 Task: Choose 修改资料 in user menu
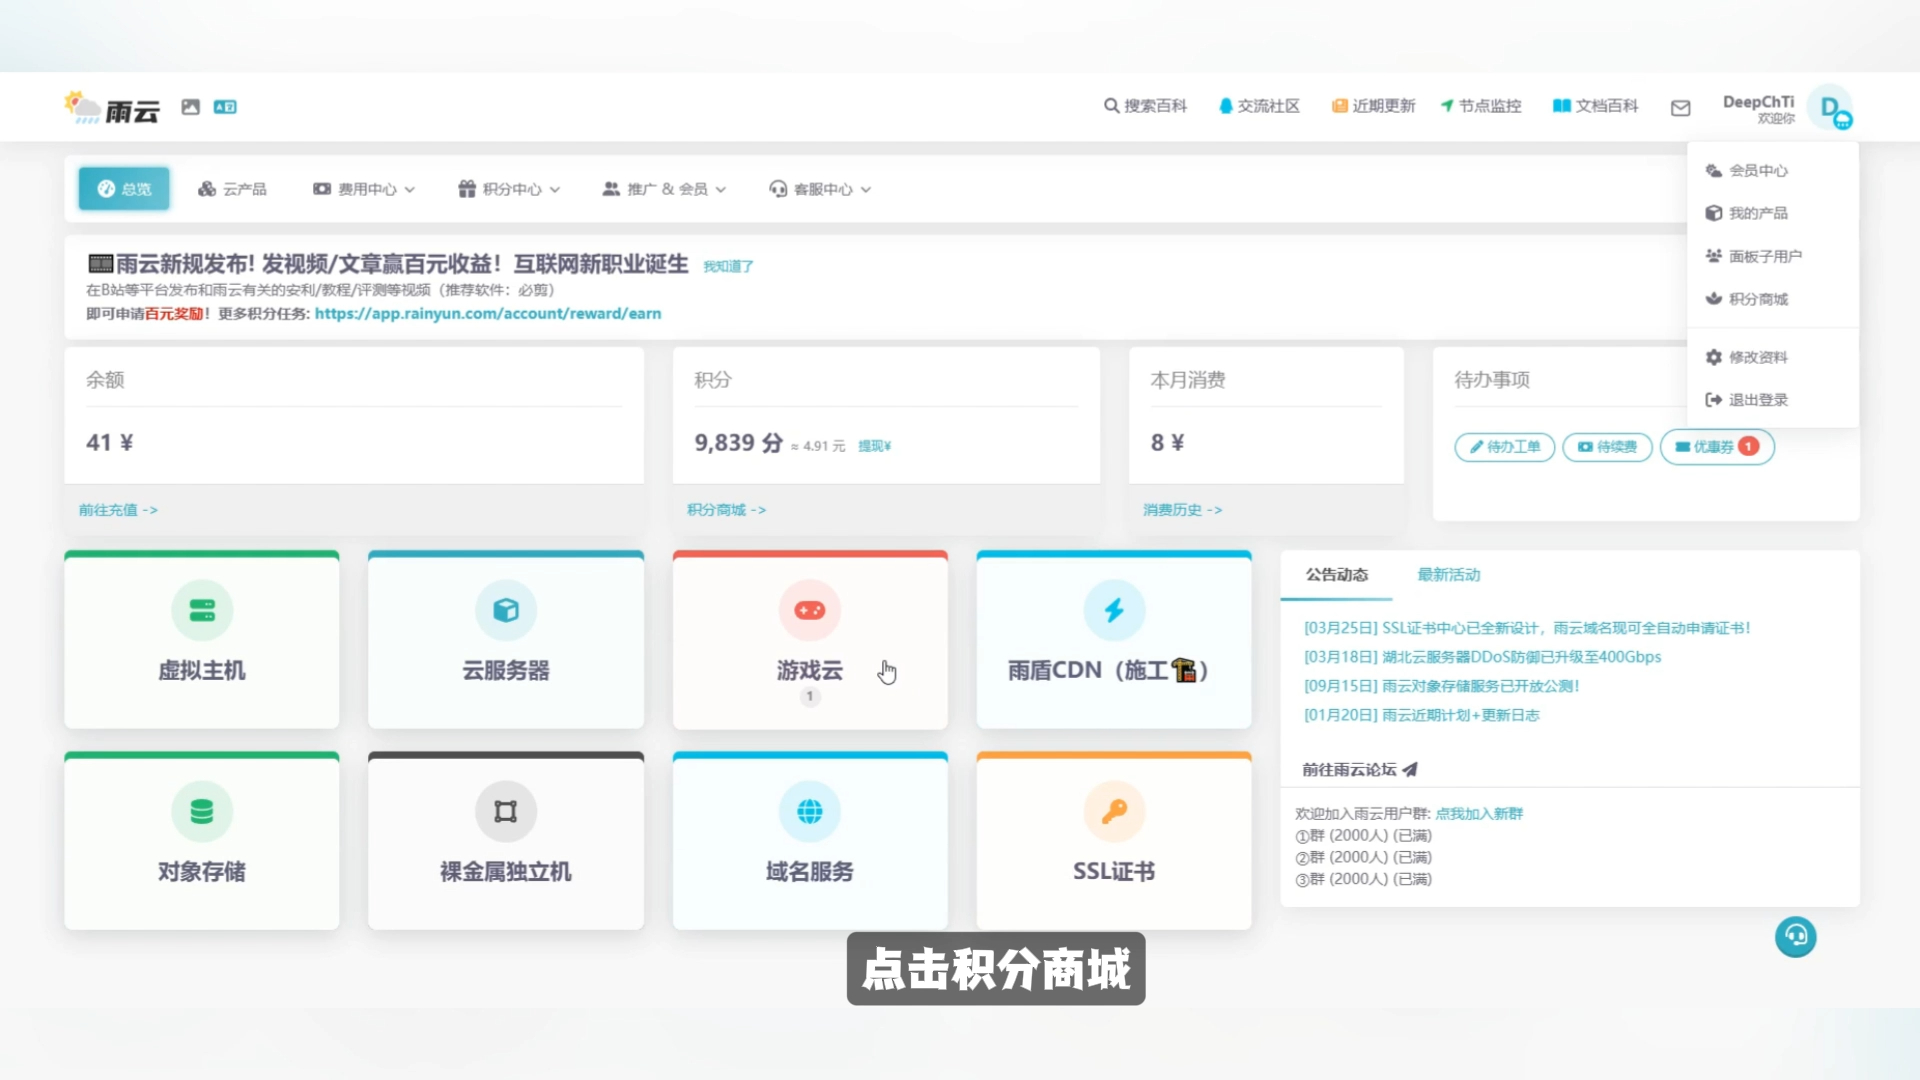(x=1772, y=357)
